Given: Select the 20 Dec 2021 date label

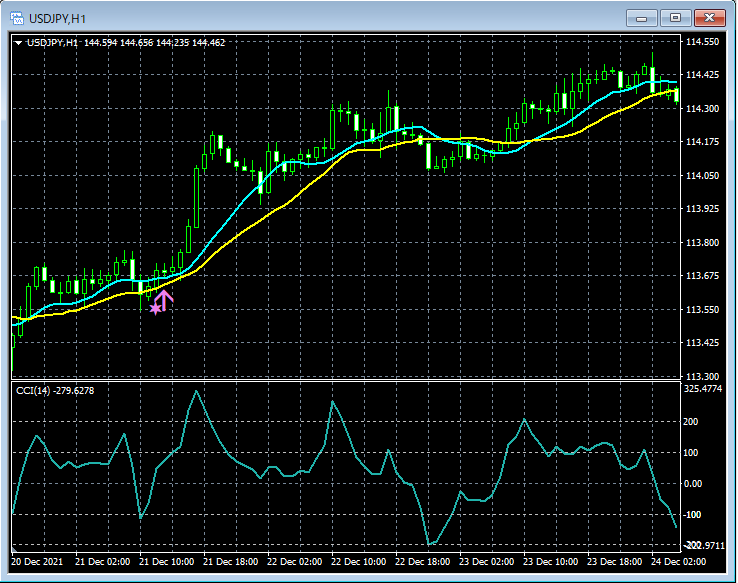Looking at the screenshot, I should pyautogui.click(x=38, y=562).
